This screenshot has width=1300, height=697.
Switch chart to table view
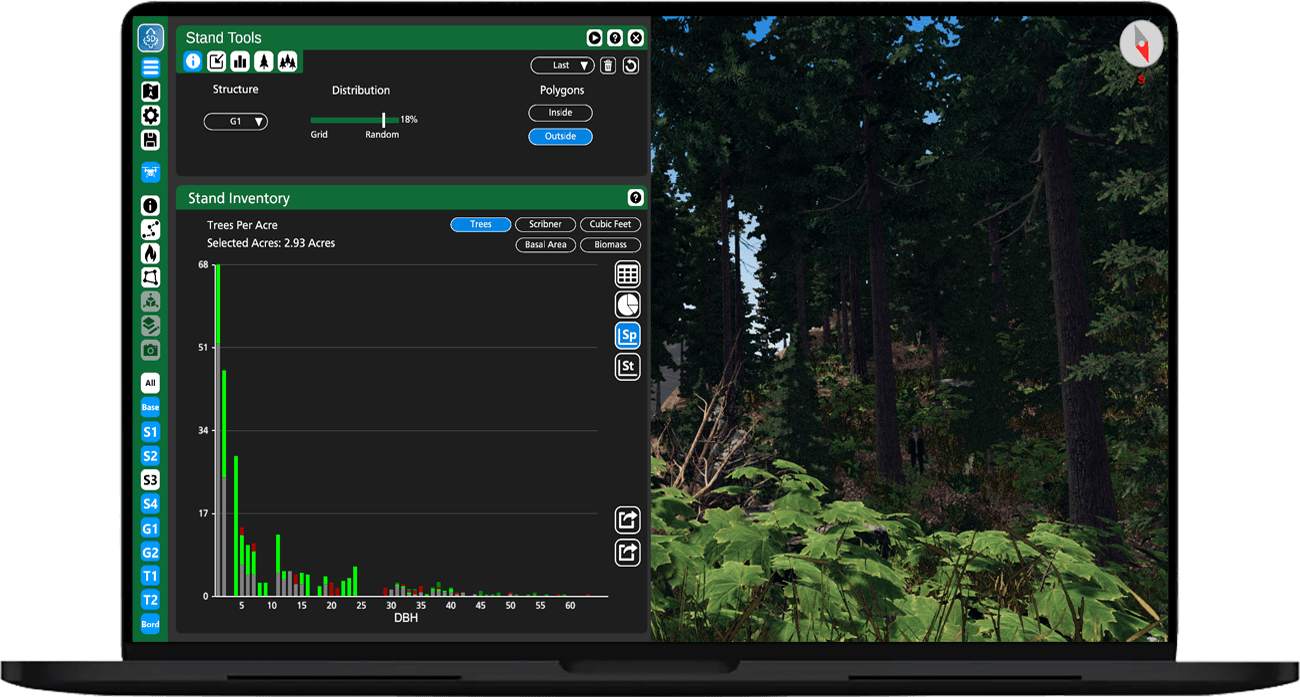[x=627, y=273]
